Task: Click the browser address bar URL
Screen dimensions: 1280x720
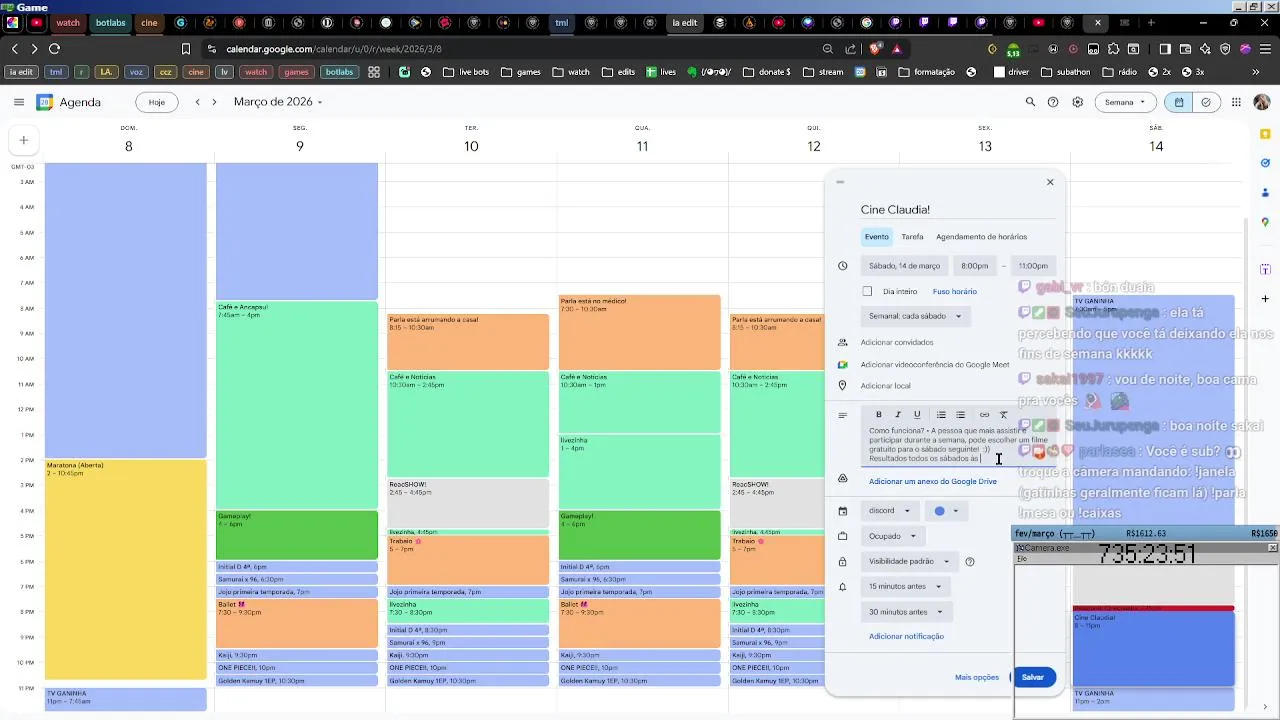Action: coord(333,48)
